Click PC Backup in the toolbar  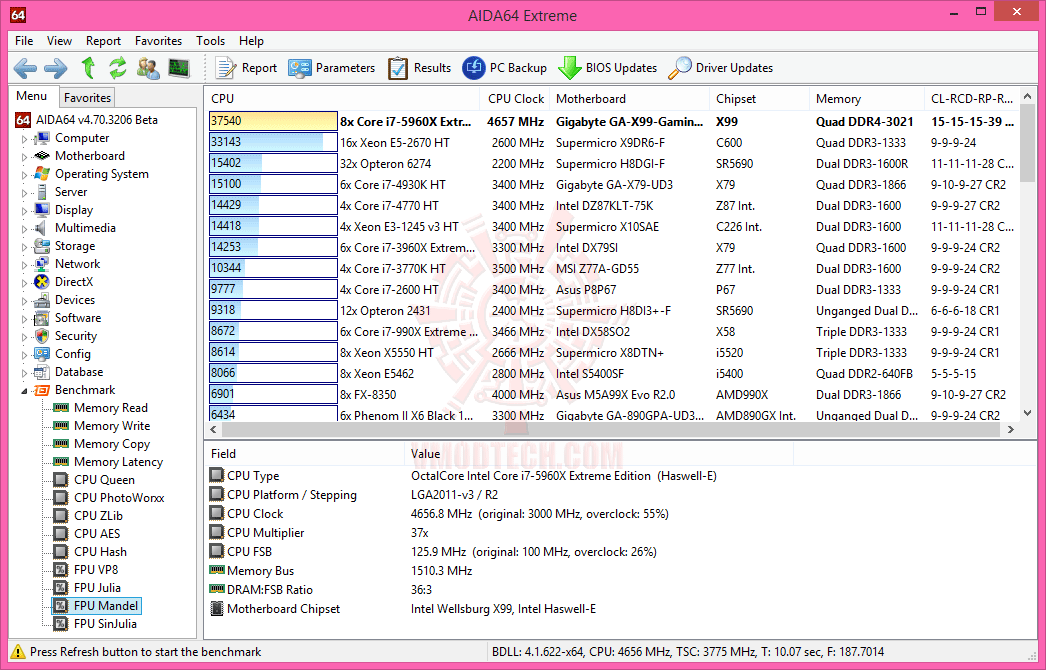click(x=504, y=68)
